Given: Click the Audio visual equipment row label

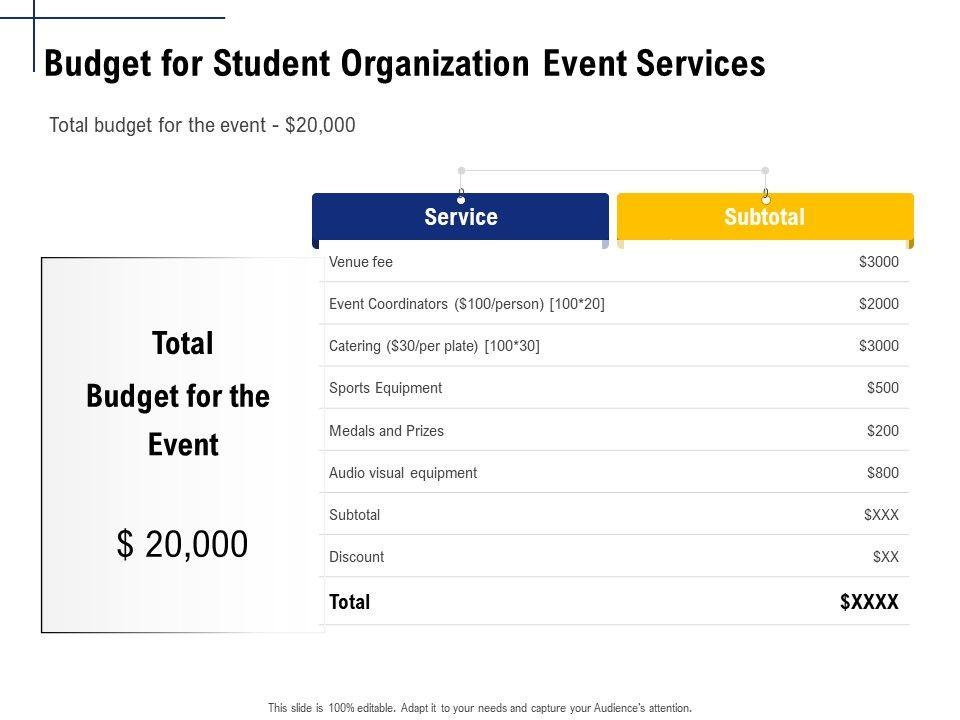Looking at the screenshot, I should tap(403, 473).
